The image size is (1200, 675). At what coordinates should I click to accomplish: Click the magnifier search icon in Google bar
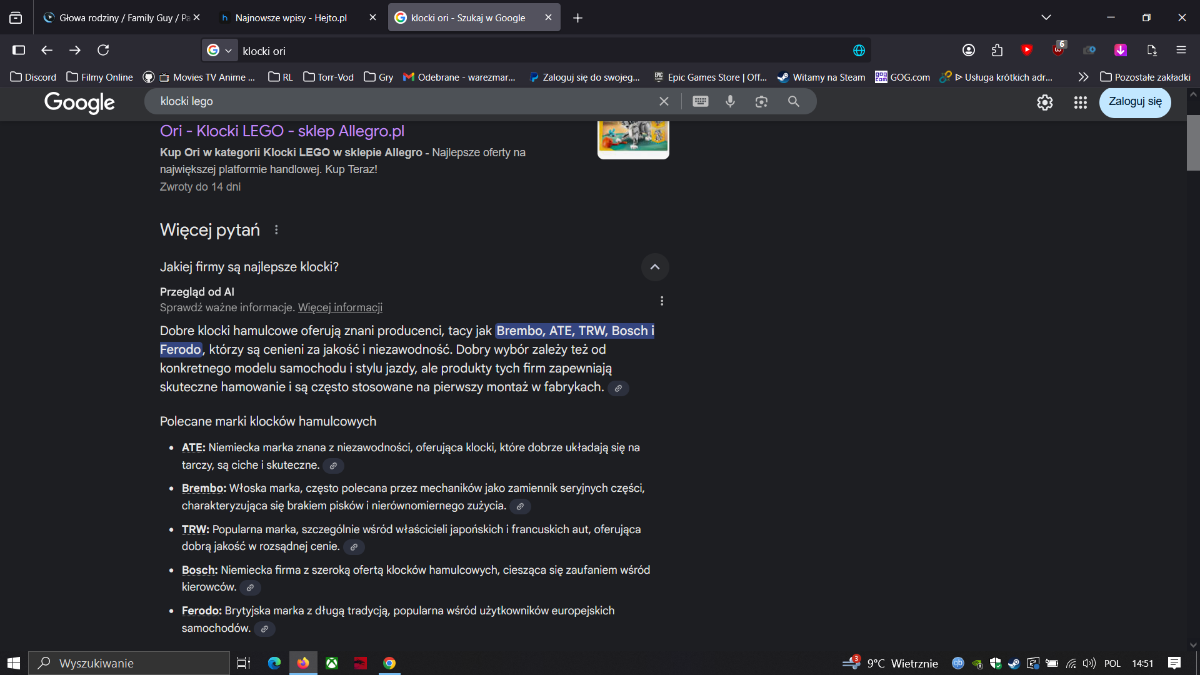pyautogui.click(x=793, y=101)
